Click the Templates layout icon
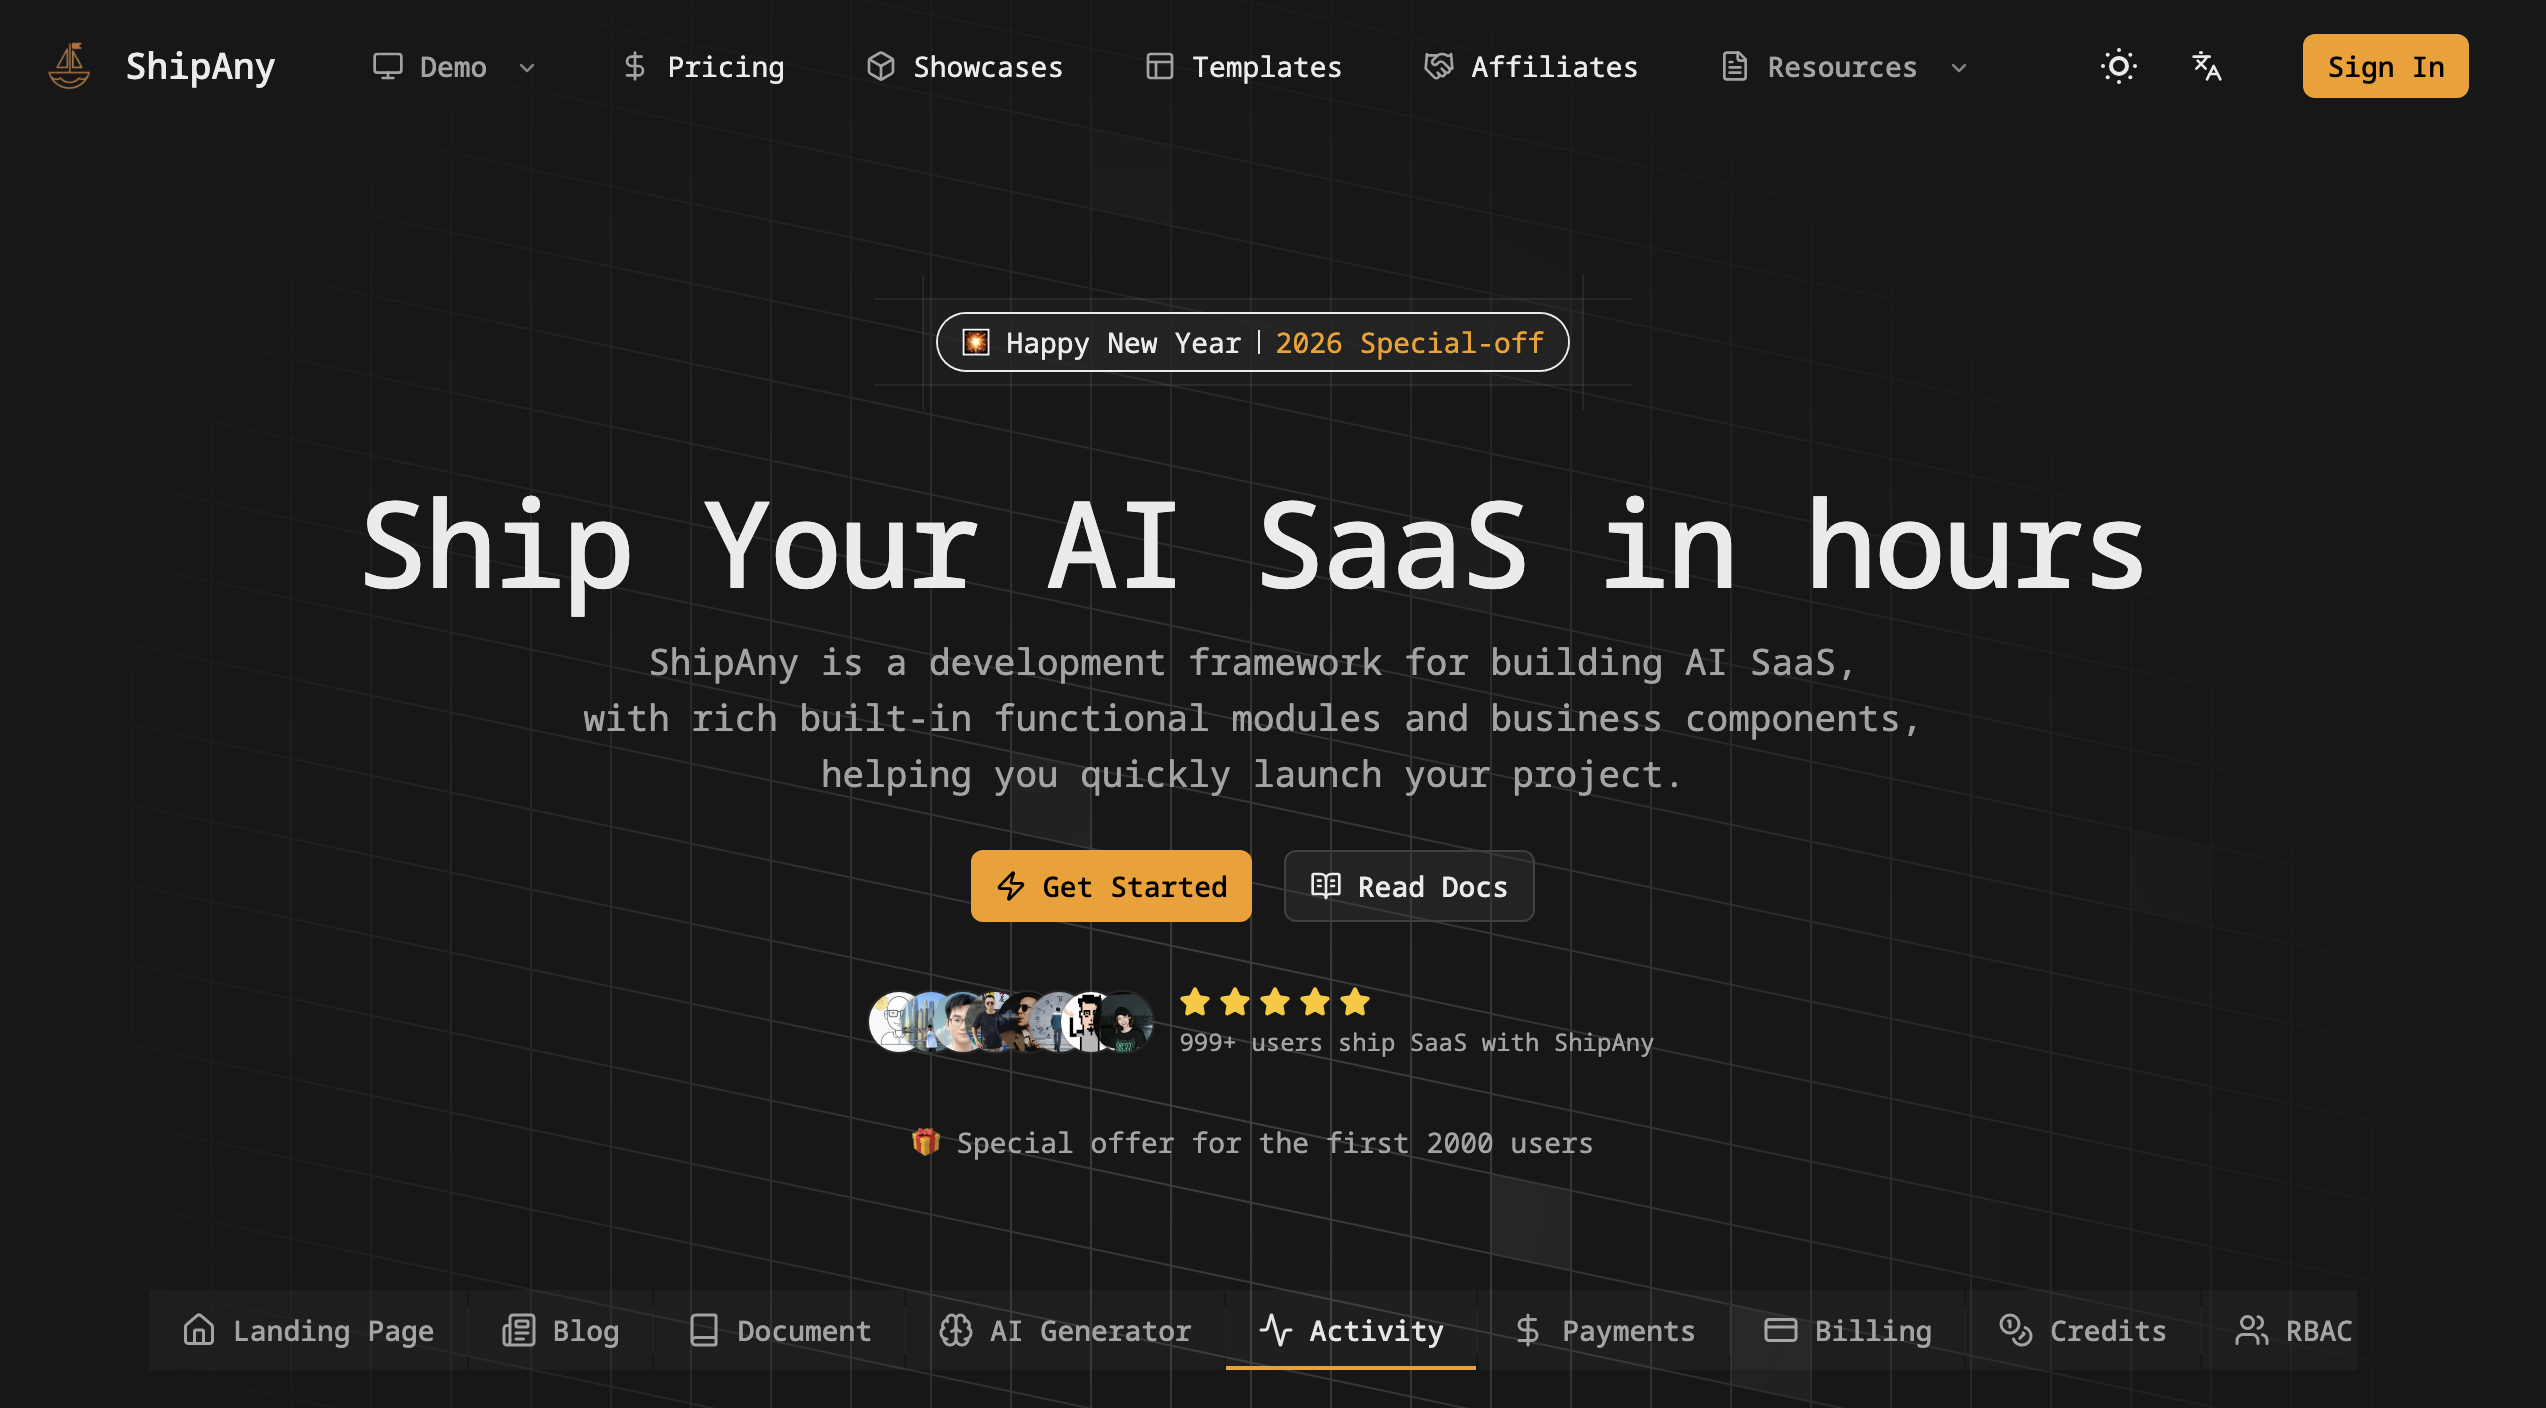This screenshot has width=2546, height=1408. 1159,66
